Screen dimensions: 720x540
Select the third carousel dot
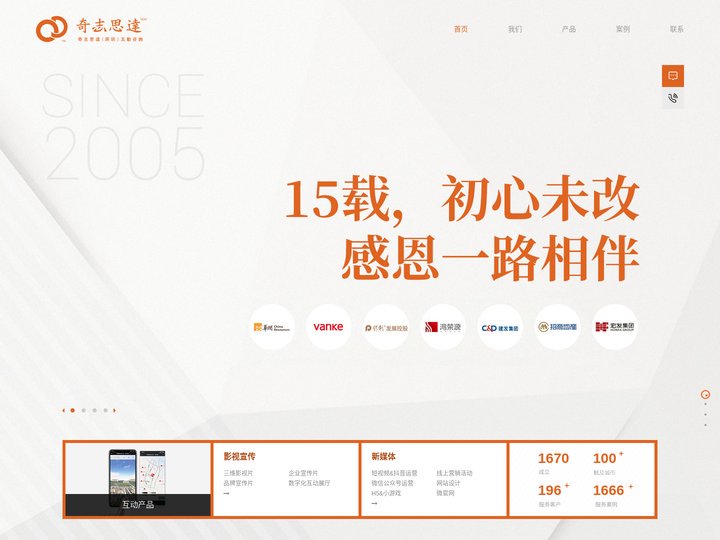[95, 411]
